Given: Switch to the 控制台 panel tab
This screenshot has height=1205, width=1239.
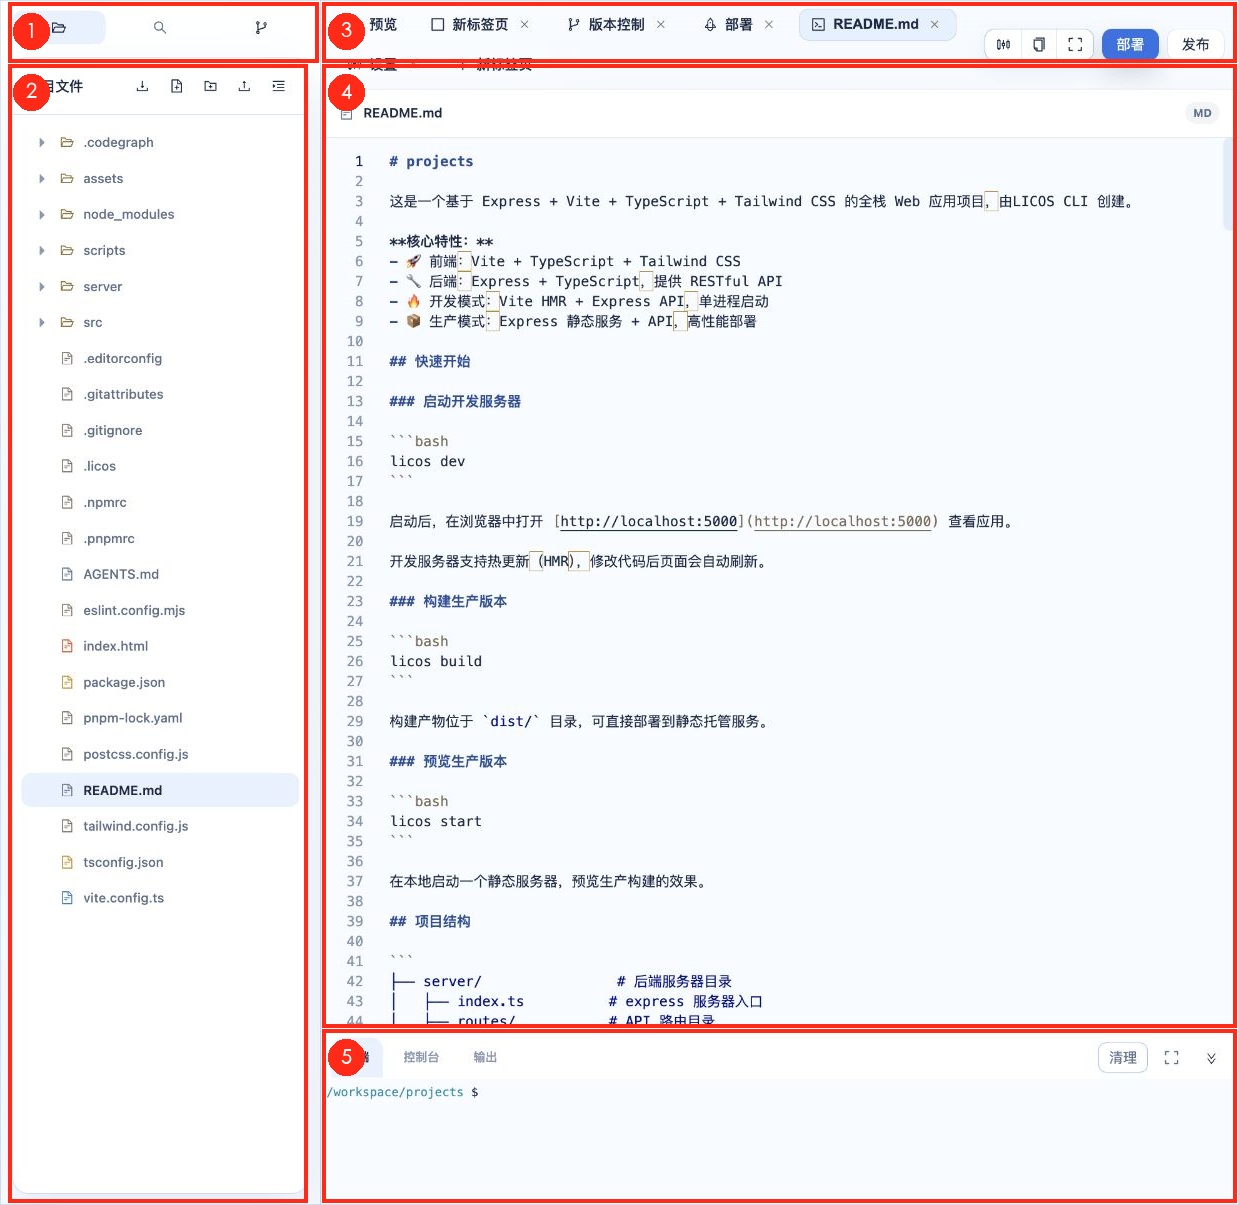Looking at the screenshot, I should [x=421, y=1057].
